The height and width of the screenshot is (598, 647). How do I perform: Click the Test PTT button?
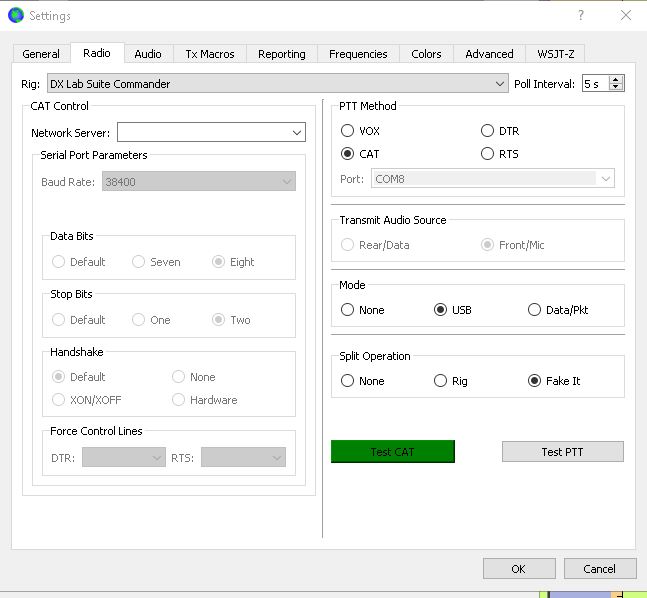coord(562,452)
